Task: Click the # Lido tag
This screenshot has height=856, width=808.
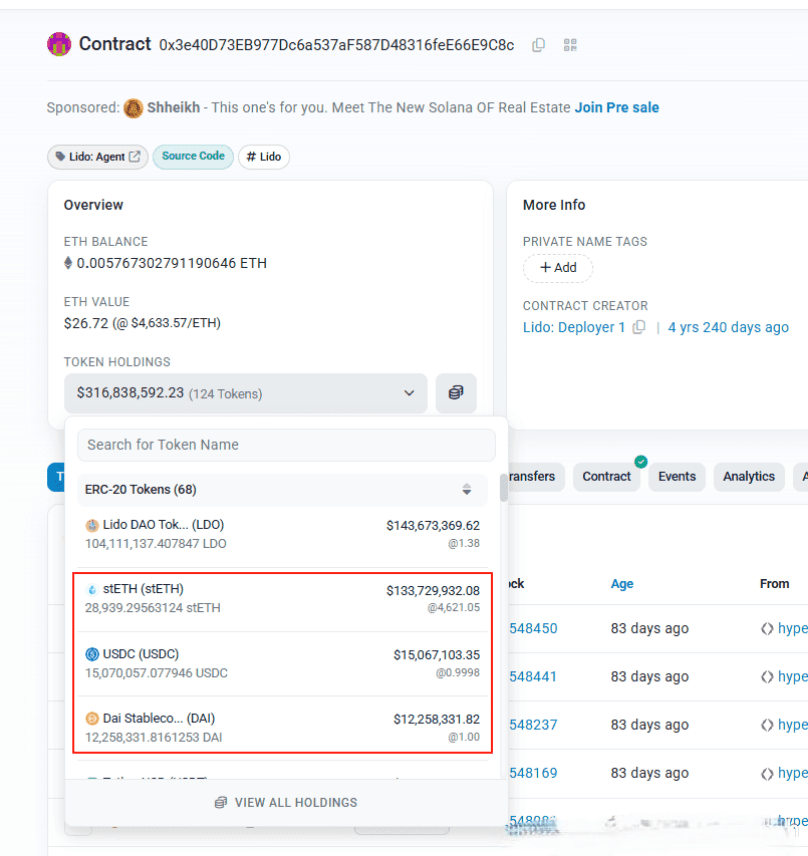Action: tap(264, 157)
